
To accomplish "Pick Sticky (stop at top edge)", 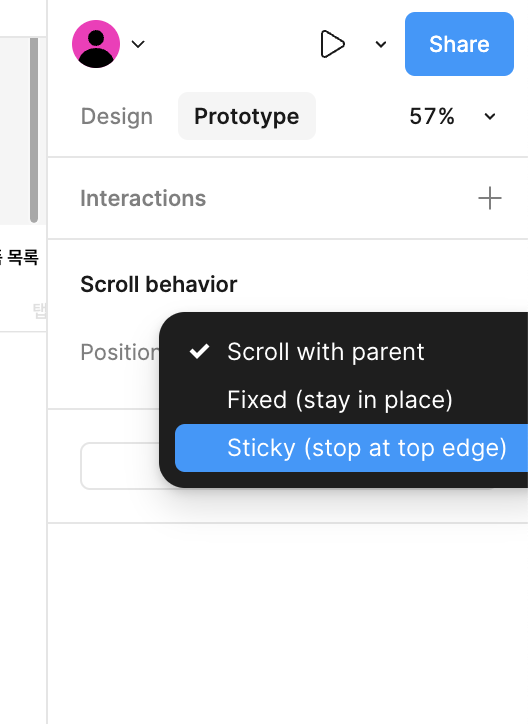I will tap(351, 448).
